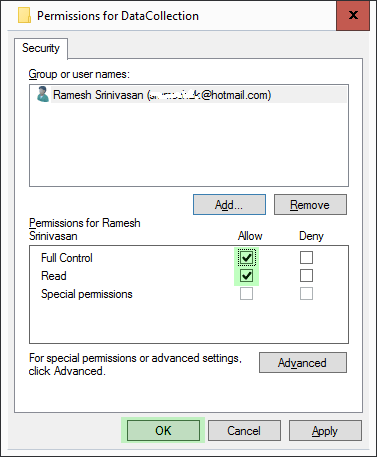Screen dimensions: 377x457
Task: Remove the selected user
Action: [x=310, y=205]
